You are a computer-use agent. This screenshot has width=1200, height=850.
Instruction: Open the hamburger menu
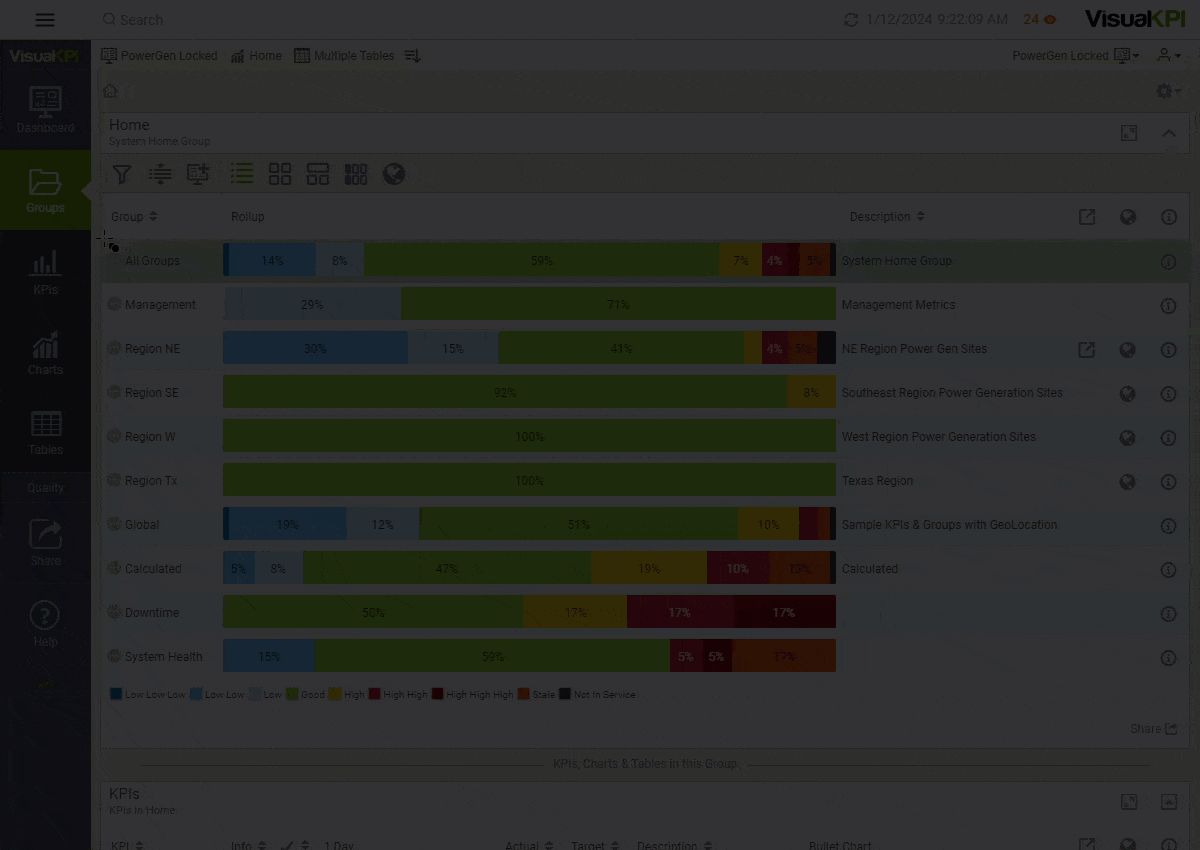(45, 20)
